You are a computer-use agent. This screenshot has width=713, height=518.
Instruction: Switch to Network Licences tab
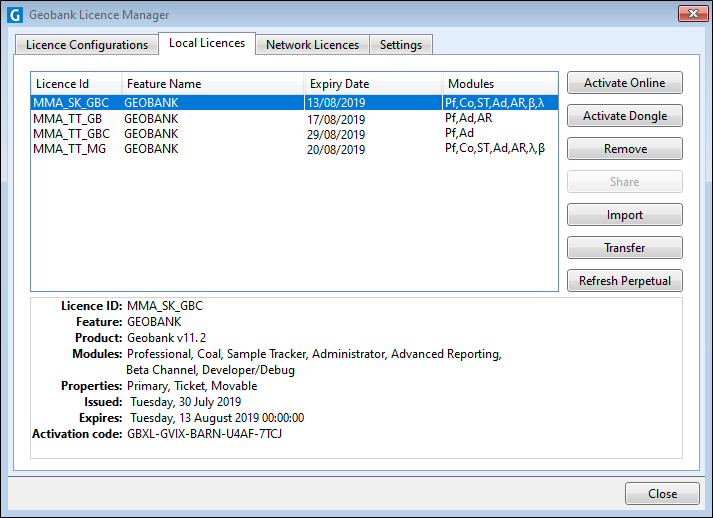(312, 45)
